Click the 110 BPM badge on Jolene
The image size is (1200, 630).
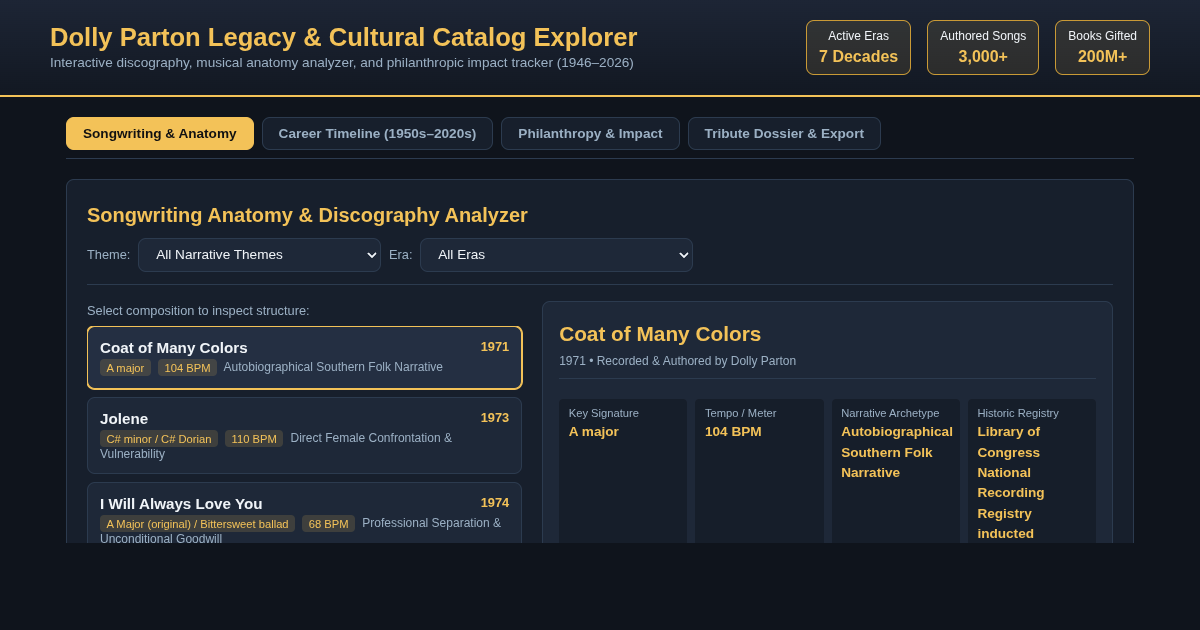tap(254, 439)
